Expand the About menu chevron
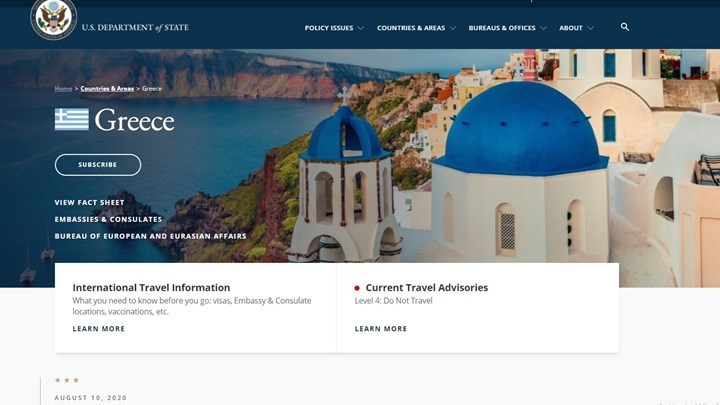 (x=591, y=28)
